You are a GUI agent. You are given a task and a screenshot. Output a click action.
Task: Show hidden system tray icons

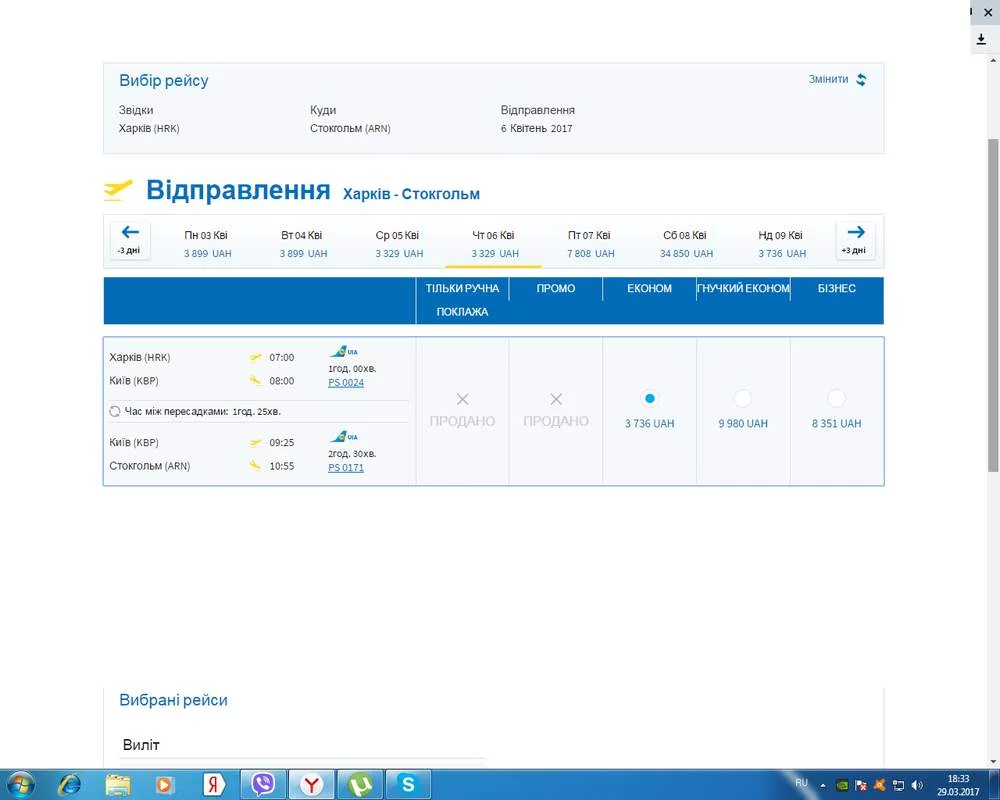point(822,785)
